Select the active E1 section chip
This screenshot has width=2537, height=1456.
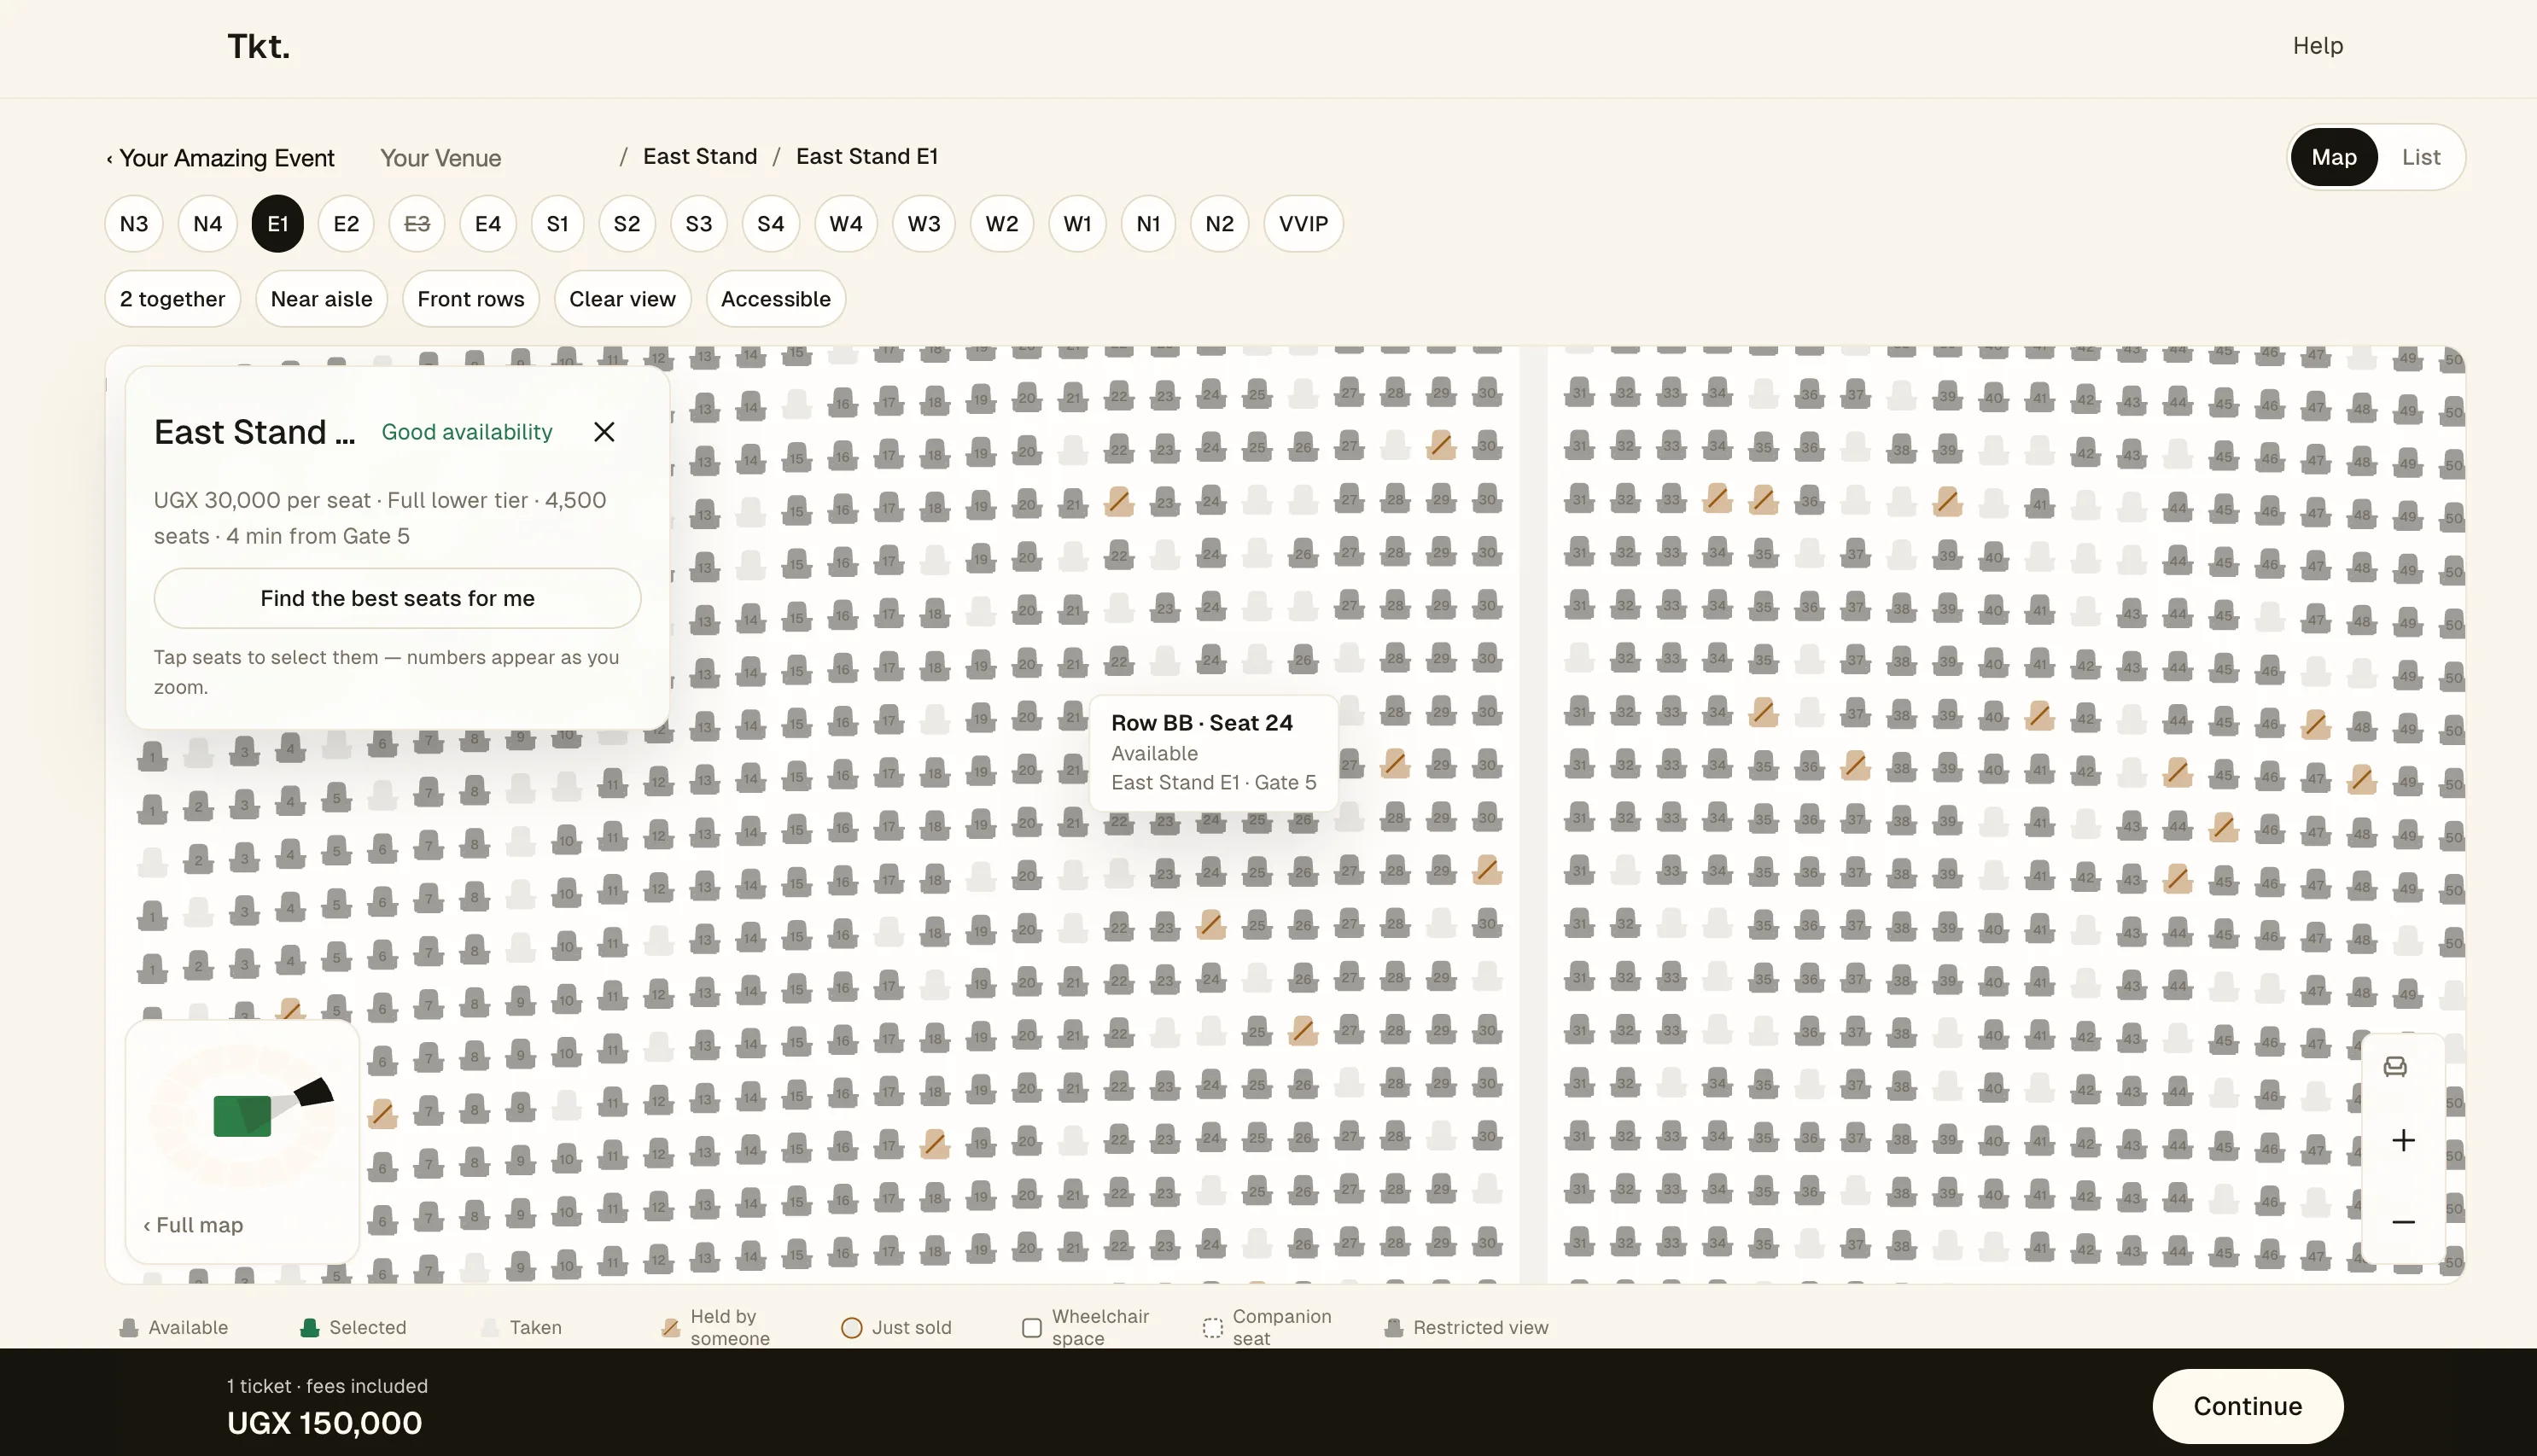click(x=277, y=224)
